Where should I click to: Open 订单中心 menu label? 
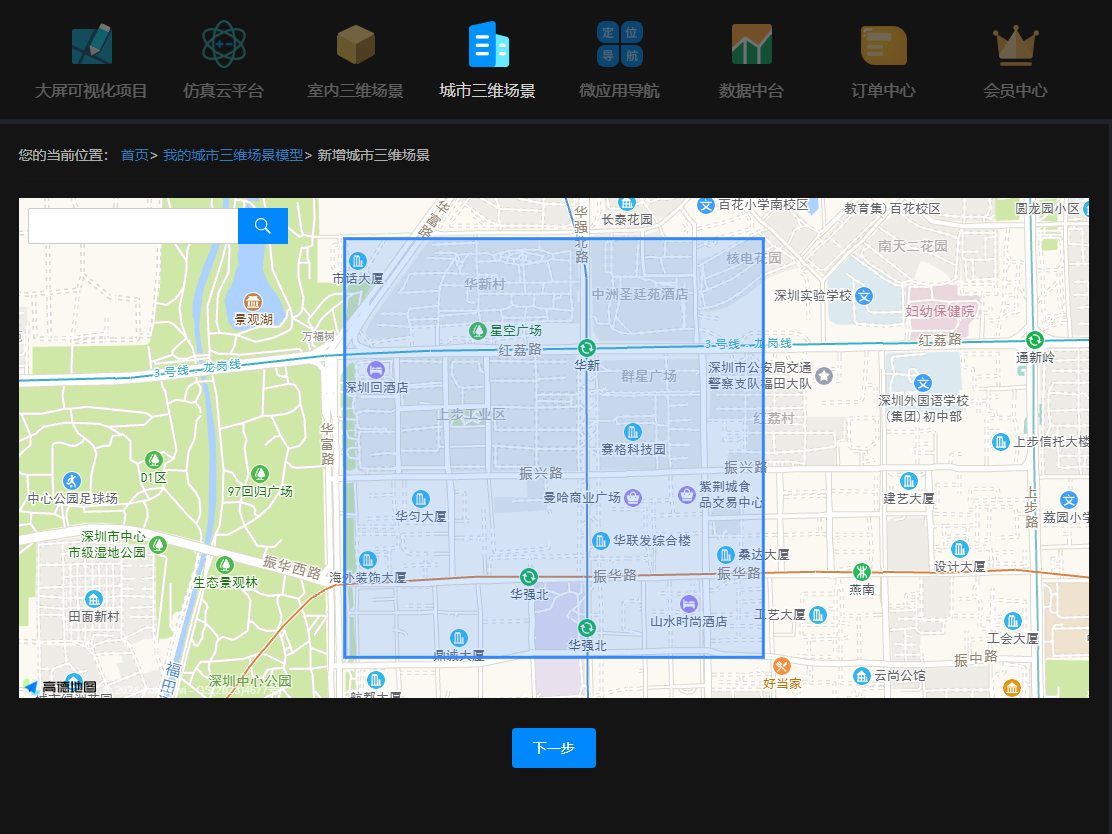pyautogui.click(x=884, y=91)
